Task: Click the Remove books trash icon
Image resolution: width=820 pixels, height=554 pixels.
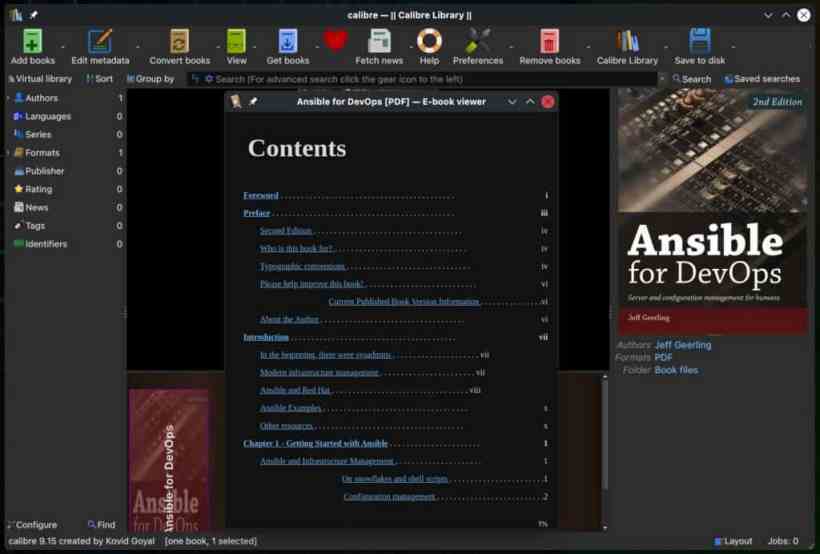Action: pos(549,41)
